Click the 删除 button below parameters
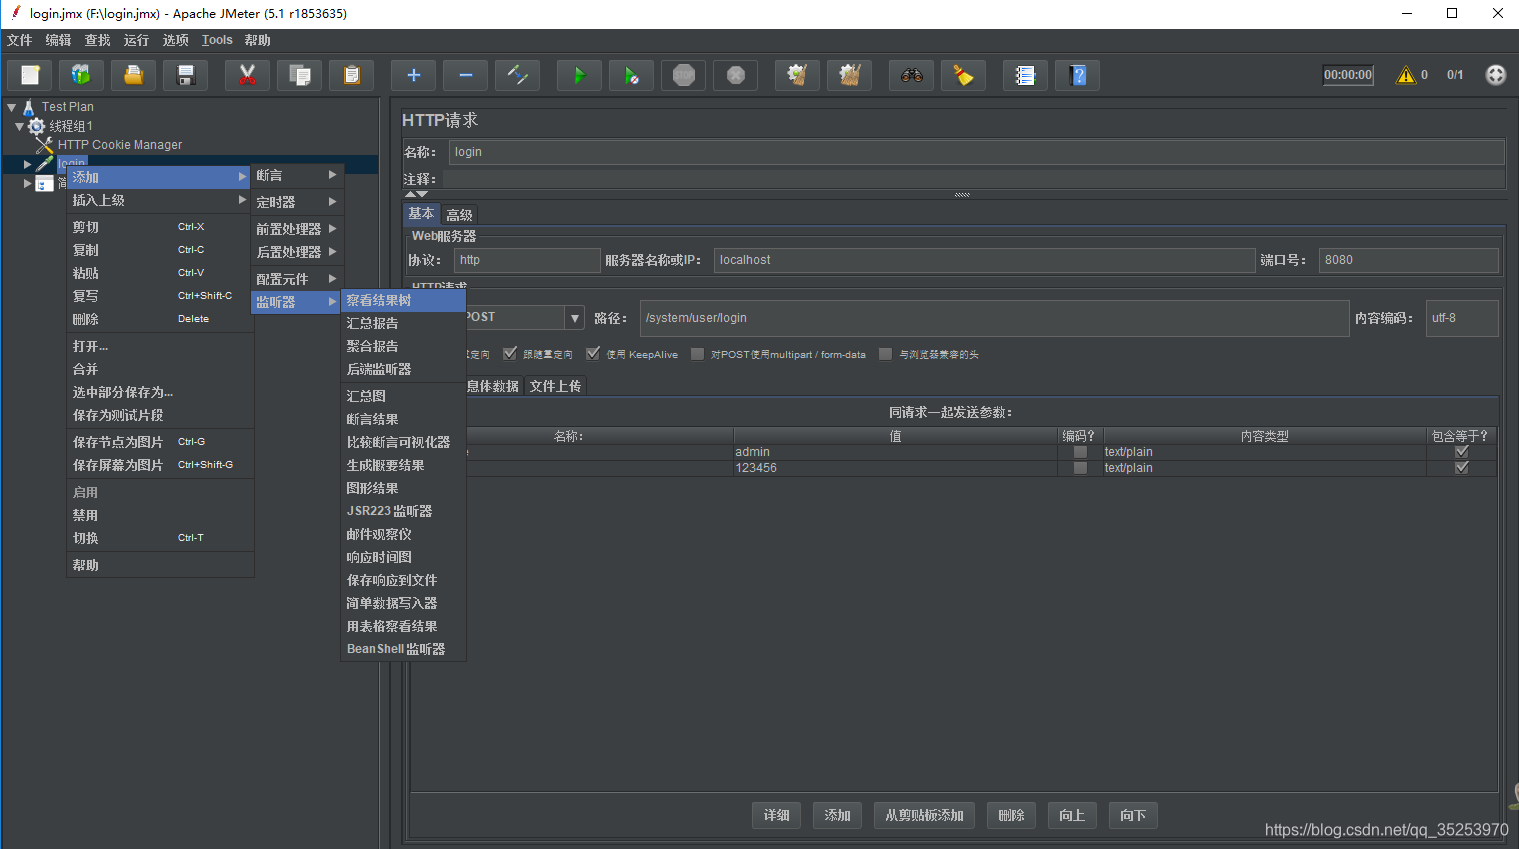1519x849 pixels. 1011,815
